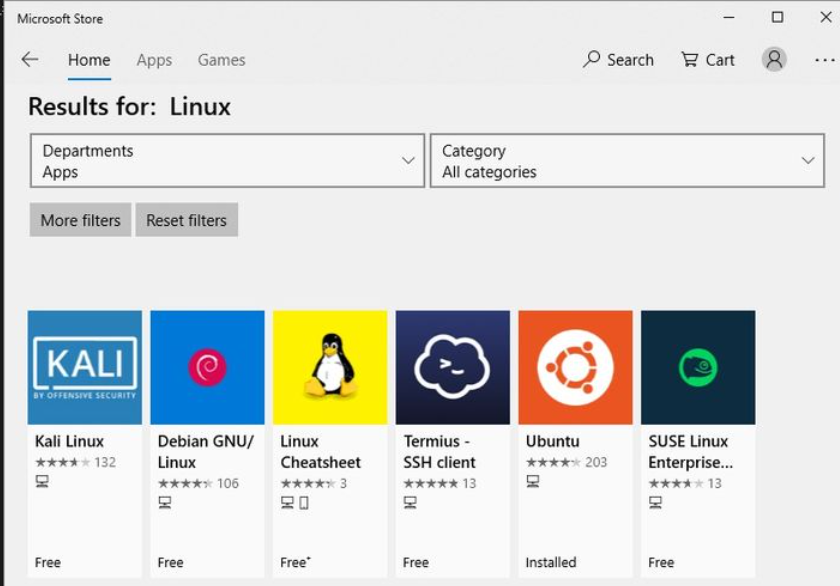Click Ubuntu star rating 203
Image resolution: width=840 pixels, height=586 pixels.
(x=566, y=462)
